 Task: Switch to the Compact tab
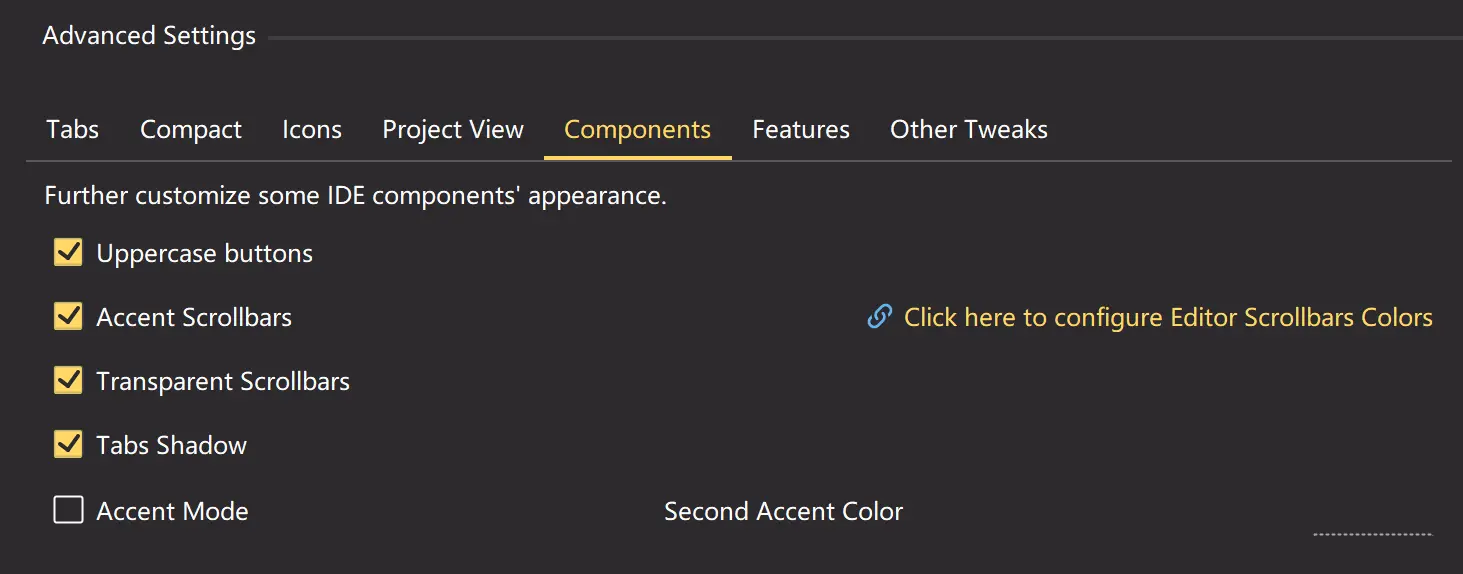click(191, 130)
